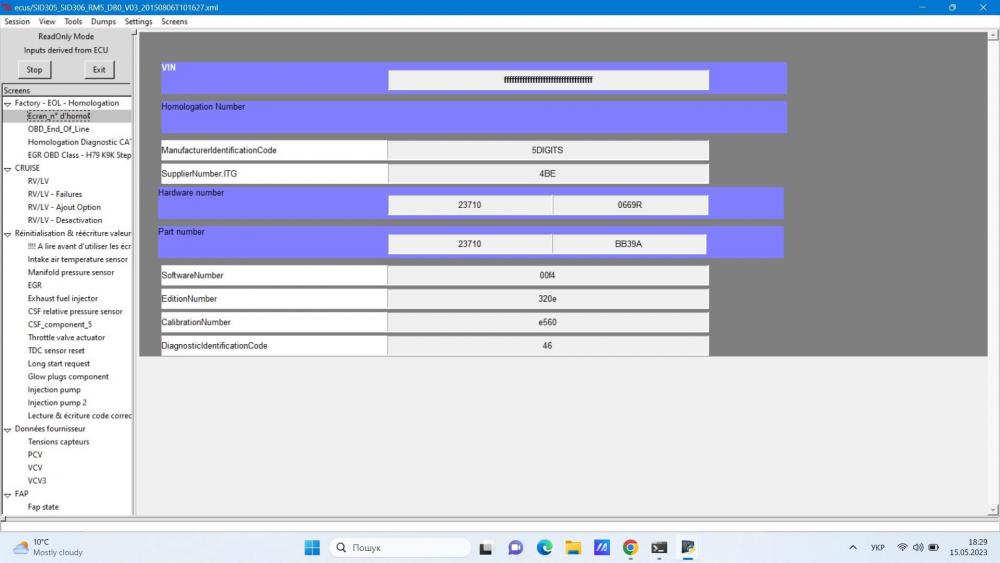Click Part number field BB39A

pos(629,244)
